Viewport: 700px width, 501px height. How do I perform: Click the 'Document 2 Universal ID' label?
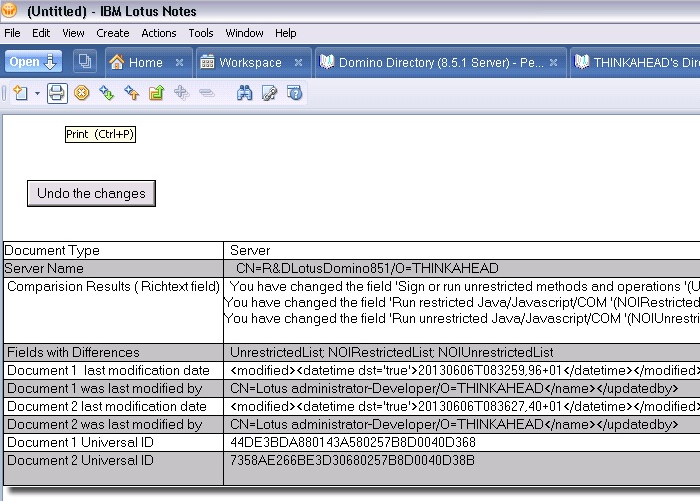[x=80, y=460]
